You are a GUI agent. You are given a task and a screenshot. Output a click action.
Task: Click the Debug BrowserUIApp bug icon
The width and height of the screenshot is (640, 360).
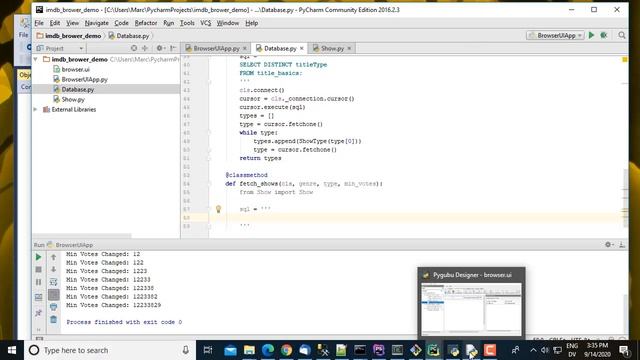coord(604,36)
